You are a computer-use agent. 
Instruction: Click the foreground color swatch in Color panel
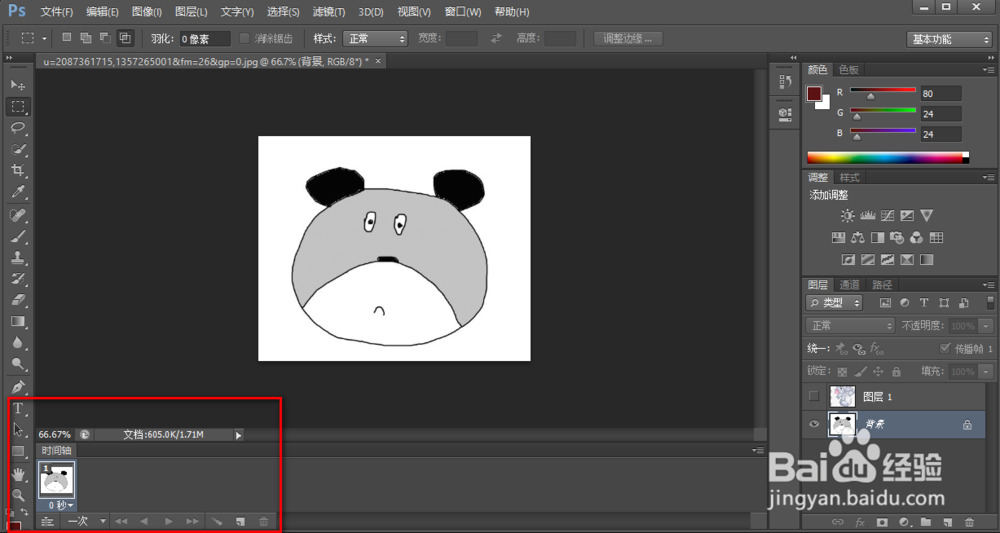click(814, 94)
